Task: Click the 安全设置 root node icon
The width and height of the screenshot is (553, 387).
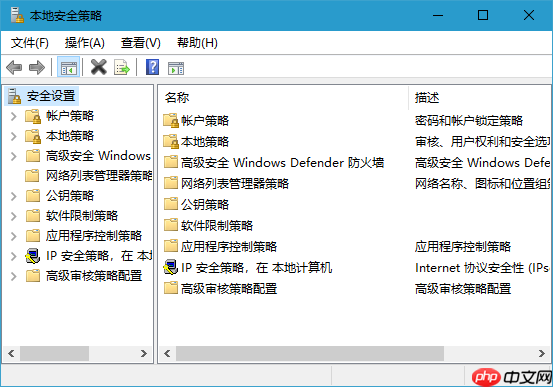Action: point(15,96)
